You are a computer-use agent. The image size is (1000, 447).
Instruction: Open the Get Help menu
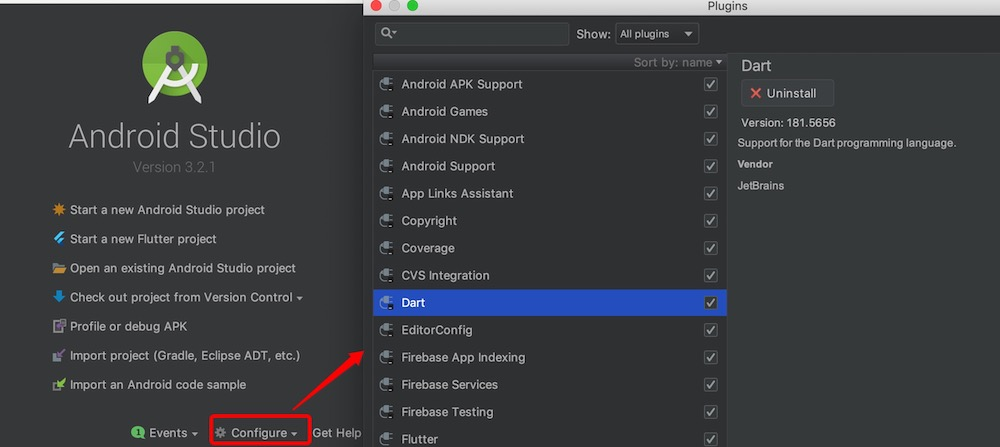point(337,433)
